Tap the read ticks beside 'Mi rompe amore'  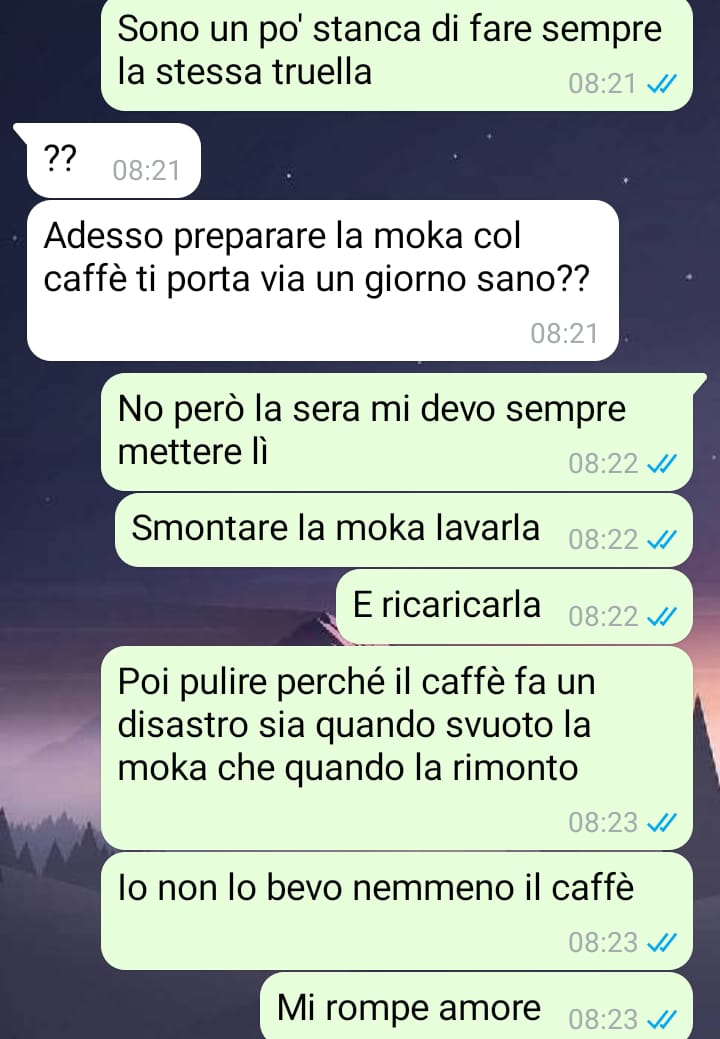tap(661, 1018)
